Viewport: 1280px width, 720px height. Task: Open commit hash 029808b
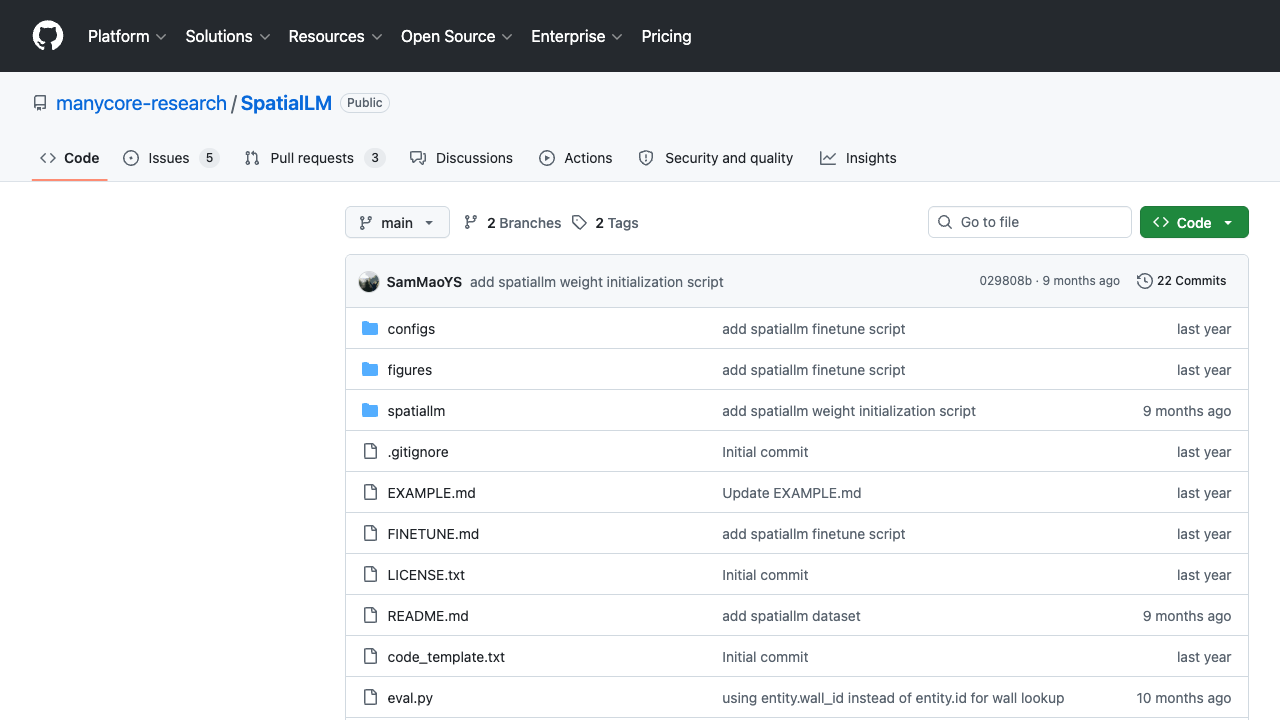pyautogui.click(x=1005, y=281)
